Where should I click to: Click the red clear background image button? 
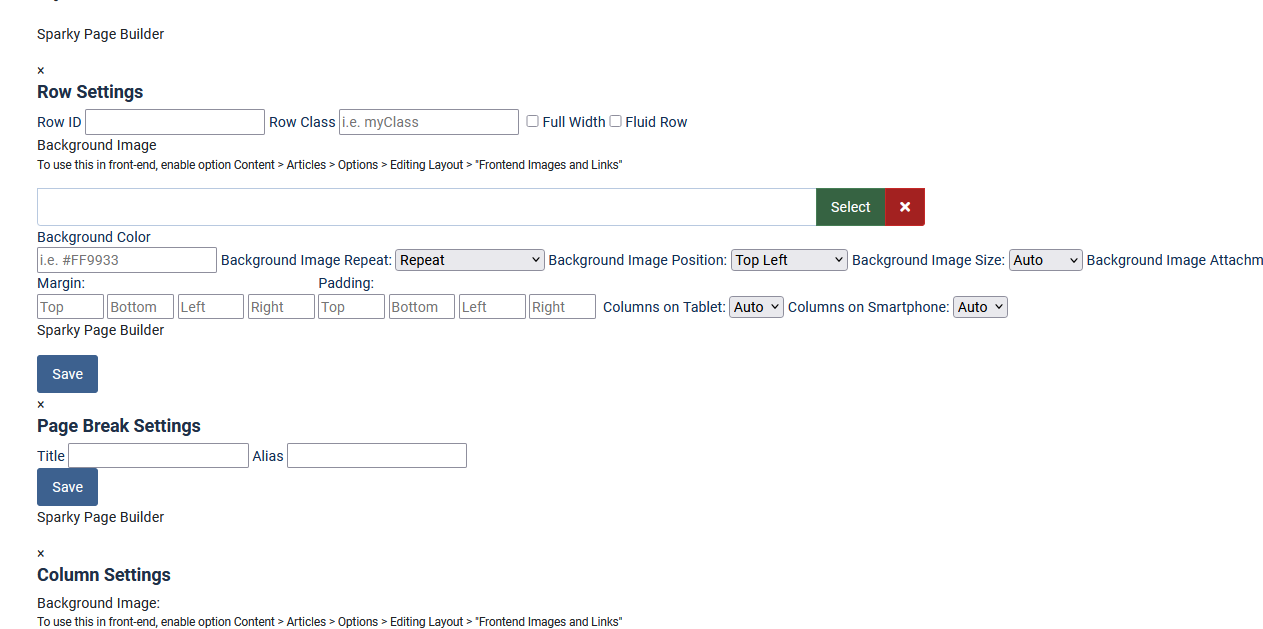tap(905, 207)
